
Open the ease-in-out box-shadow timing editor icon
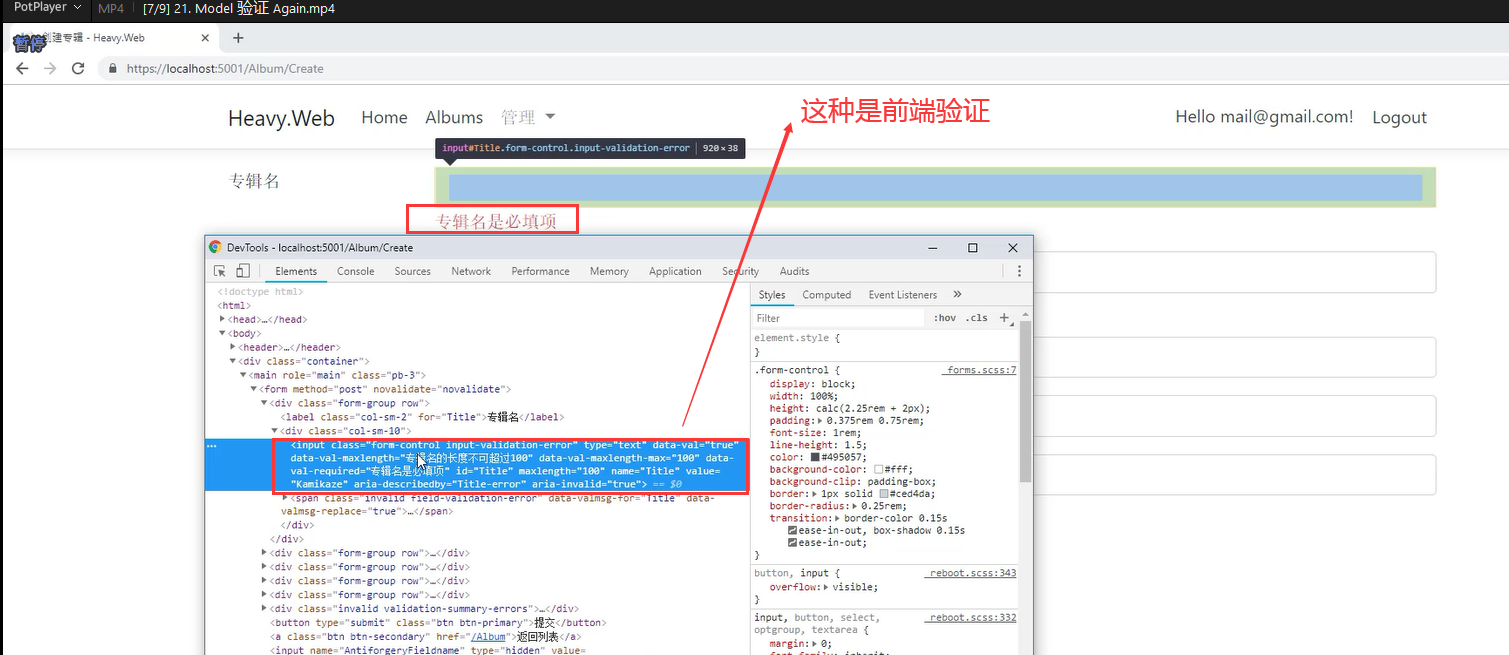(793, 531)
